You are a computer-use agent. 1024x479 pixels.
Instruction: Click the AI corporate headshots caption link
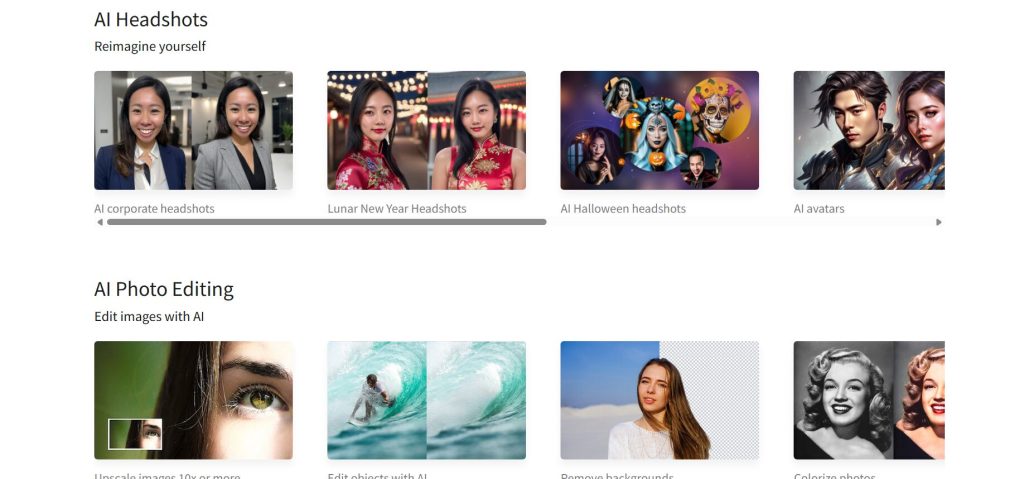click(154, 208)
